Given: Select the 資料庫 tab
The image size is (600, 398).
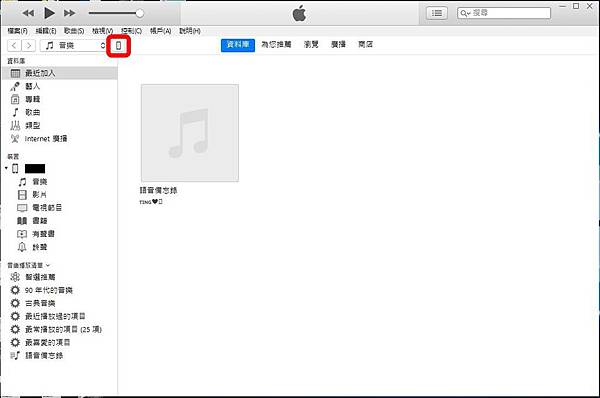Looking at the screenshot, I should click(238, 45).
